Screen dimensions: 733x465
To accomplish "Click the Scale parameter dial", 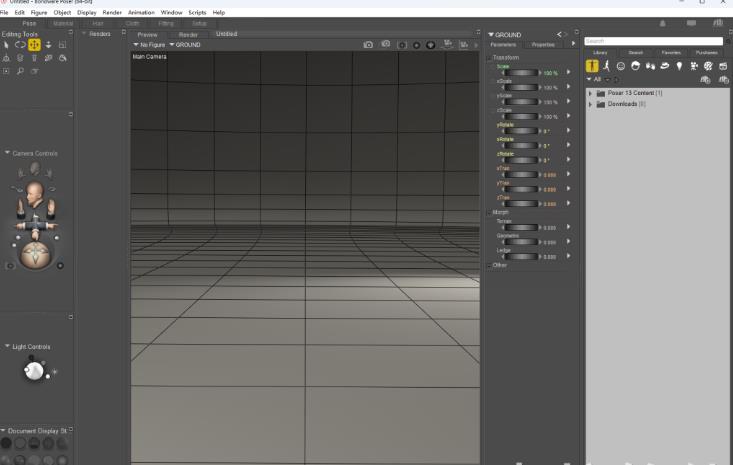I will (x=521, y=73).
